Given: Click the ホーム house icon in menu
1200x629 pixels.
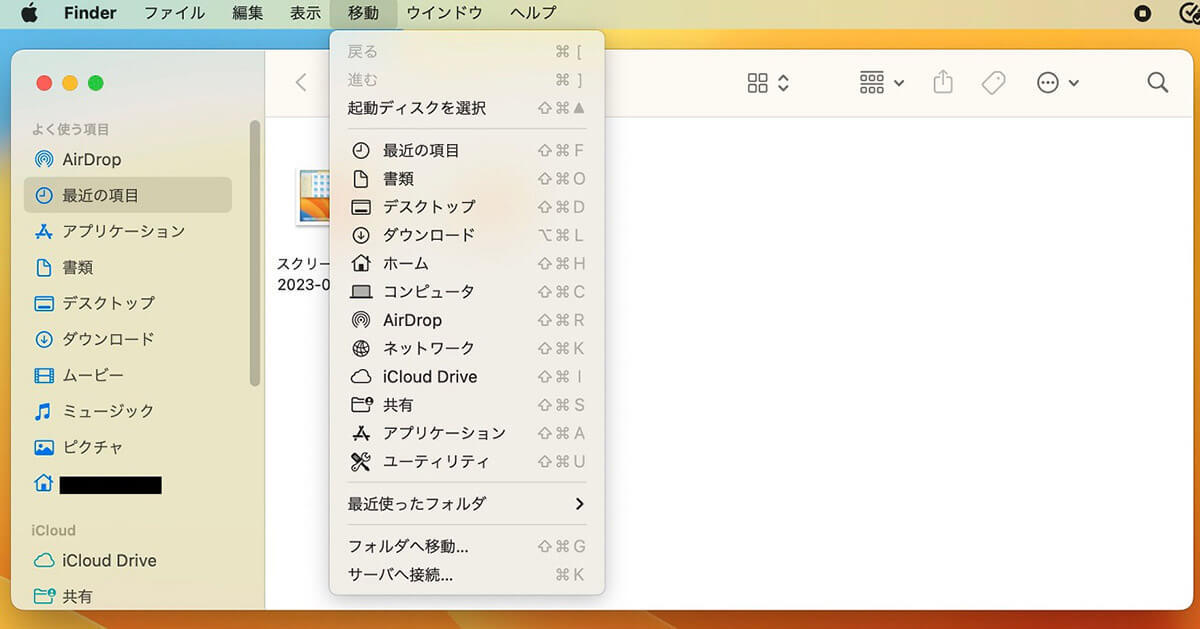Looking at the screenshot, I should pyautogui.click(x=361, y=264).
